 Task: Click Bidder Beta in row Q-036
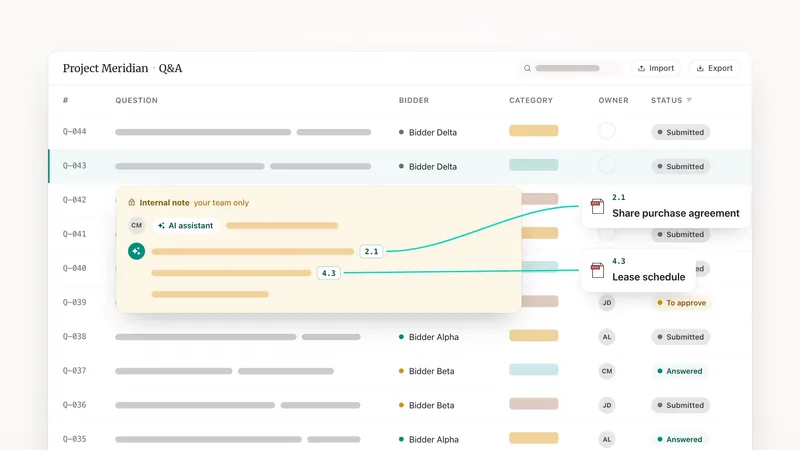click(427, 405)
